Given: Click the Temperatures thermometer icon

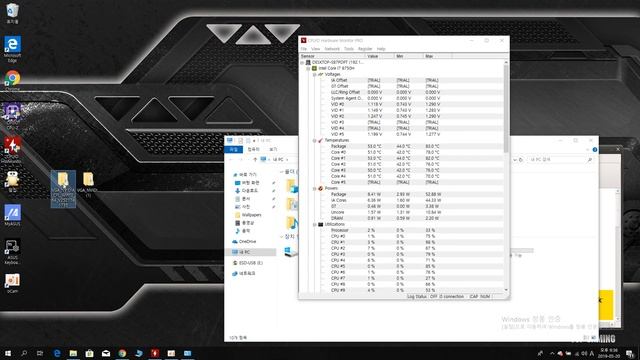Looking at the screenshot, I should pyautogui.click(x=320, y=140).
